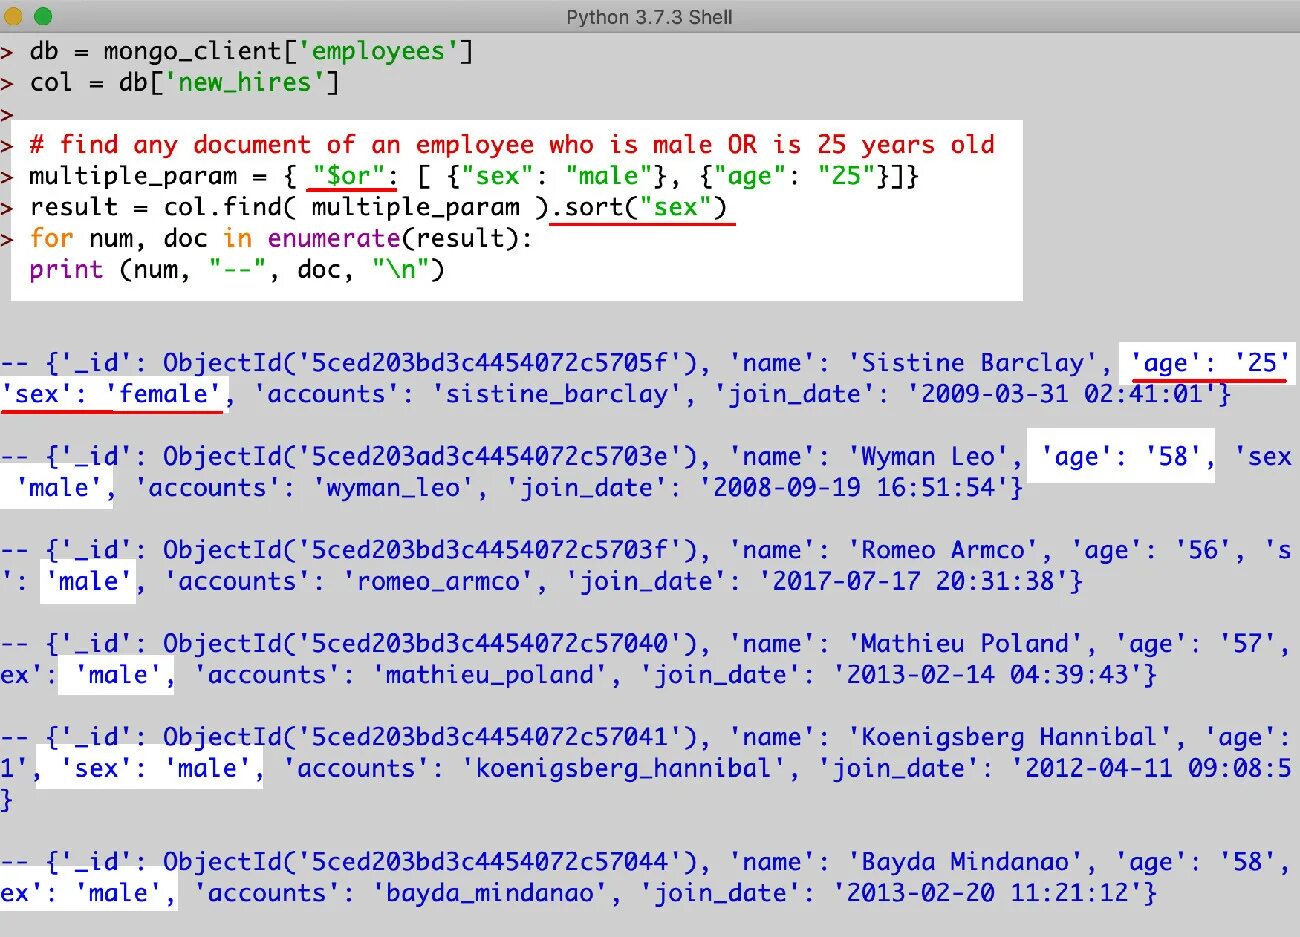The image size is (1300, 937).
Task: Click the enumerate keyword in the for loop
Action: coord(334,238)
